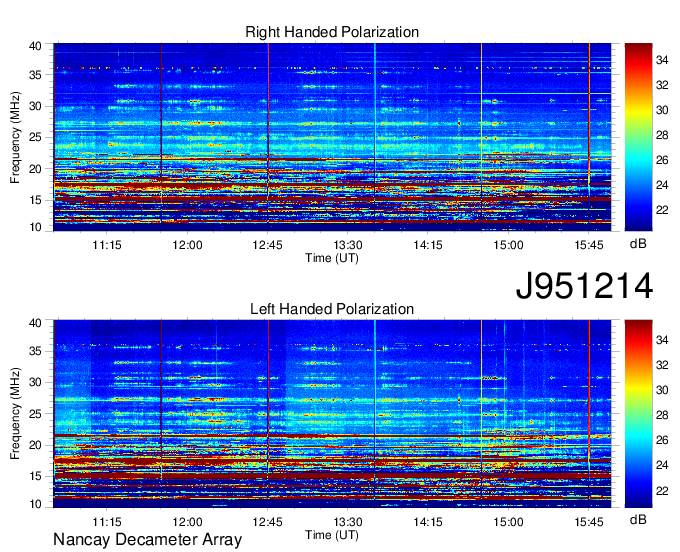Click "Time (UT)" label under the Left Handed plot

point(332,535)
